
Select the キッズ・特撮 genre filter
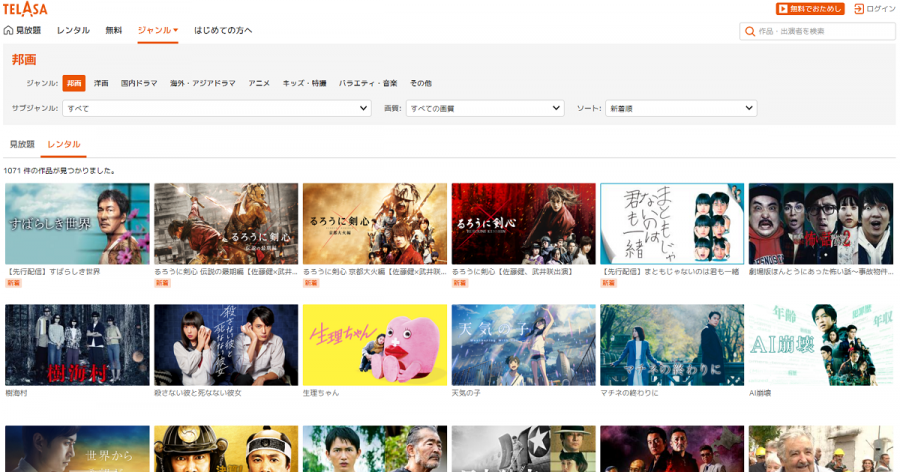click(304, 83)
